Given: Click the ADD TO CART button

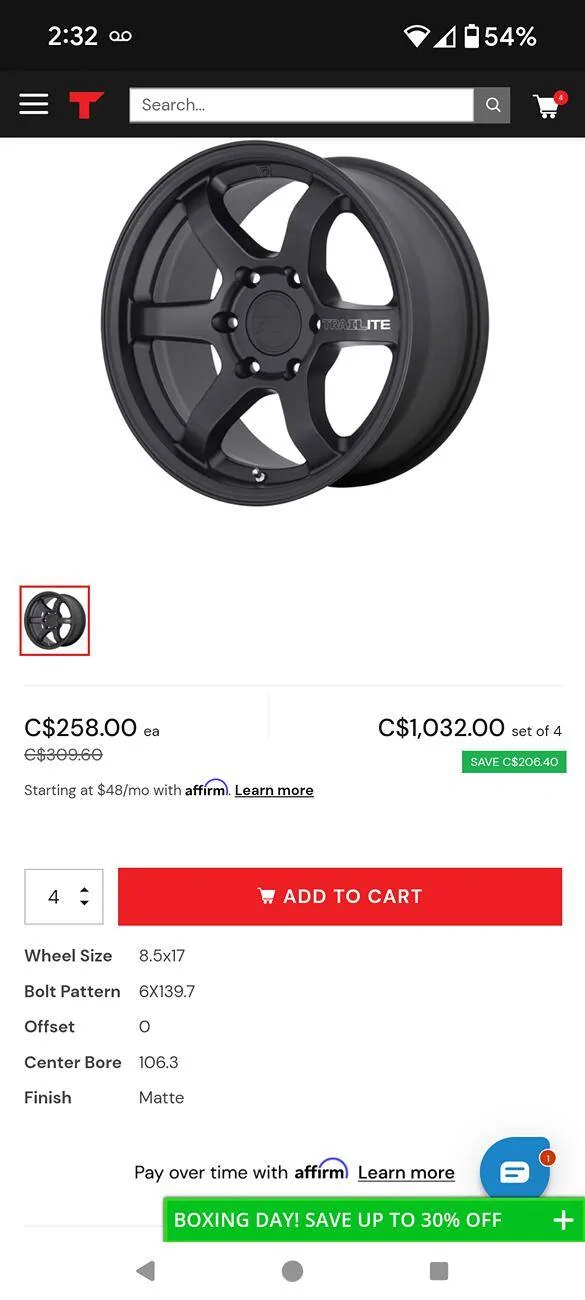Looking at the screenshot, I should tap(340, 896).
